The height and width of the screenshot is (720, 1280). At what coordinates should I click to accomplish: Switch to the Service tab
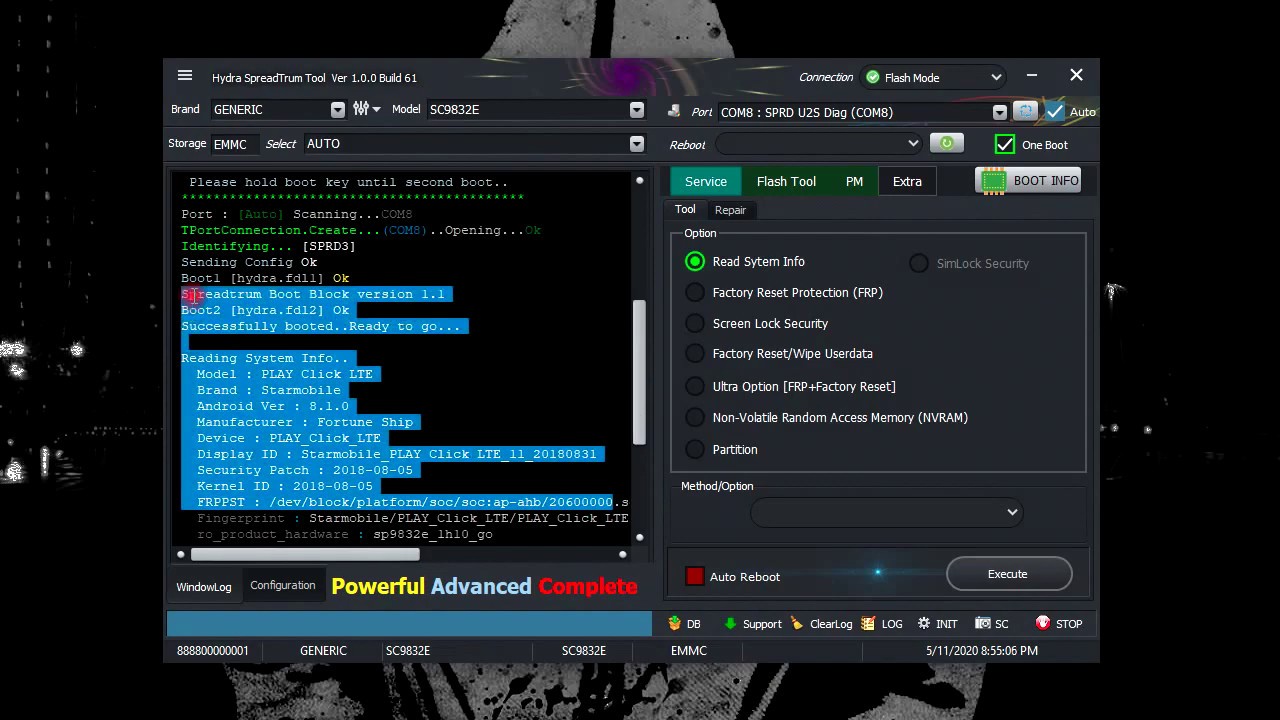(706, 181)
